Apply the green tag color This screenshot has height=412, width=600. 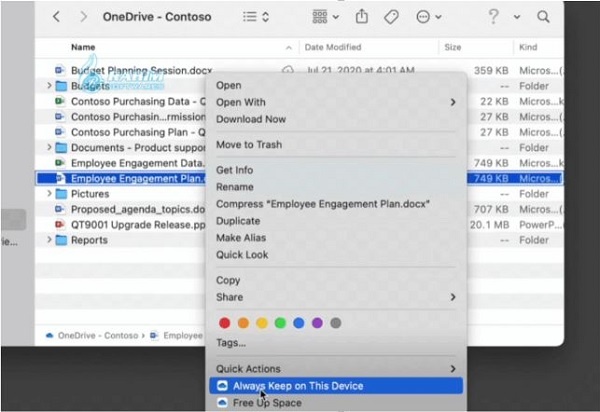(x=280, y=323)
